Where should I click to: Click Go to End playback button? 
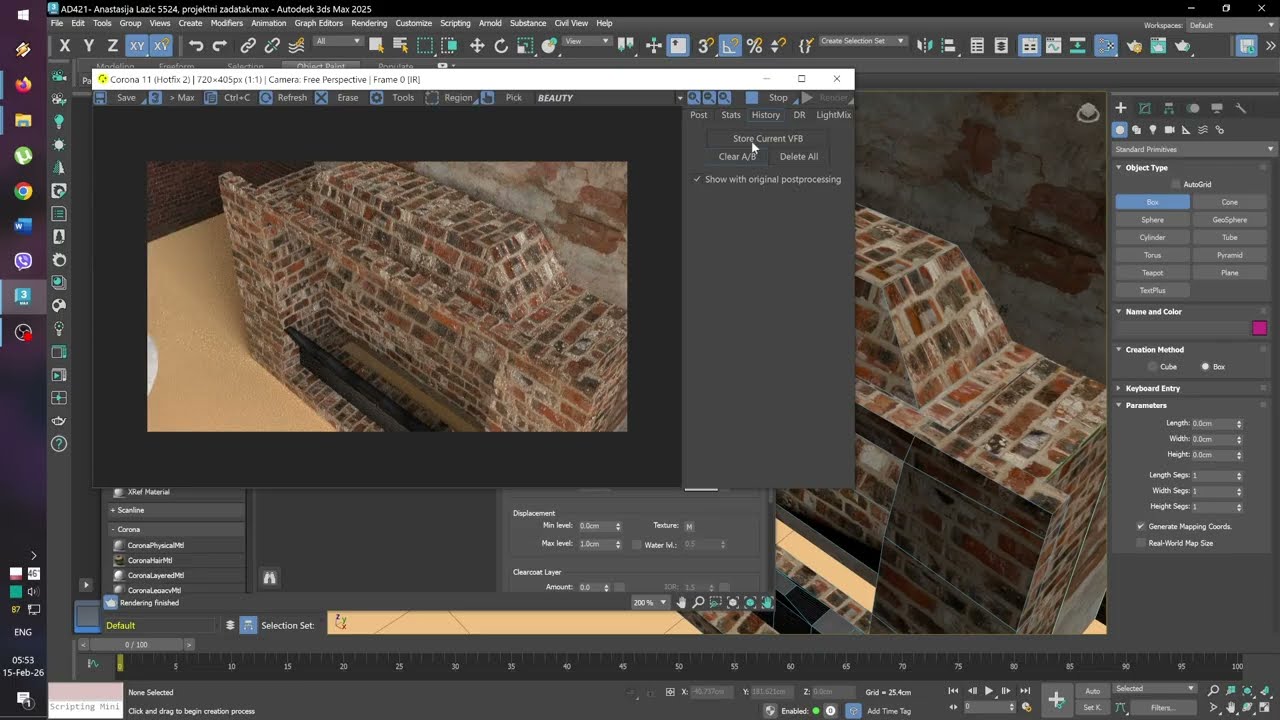pos(1024,691)
